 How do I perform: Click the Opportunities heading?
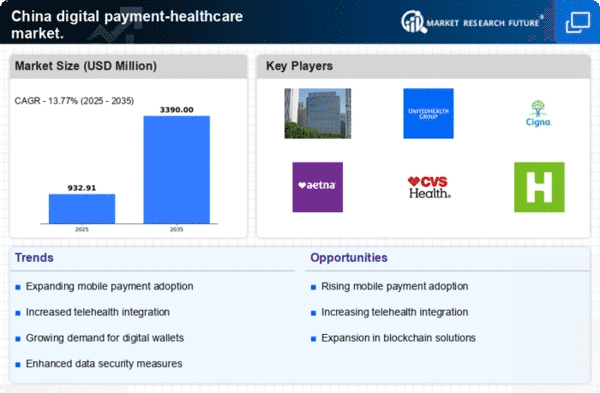coord(349,258)
